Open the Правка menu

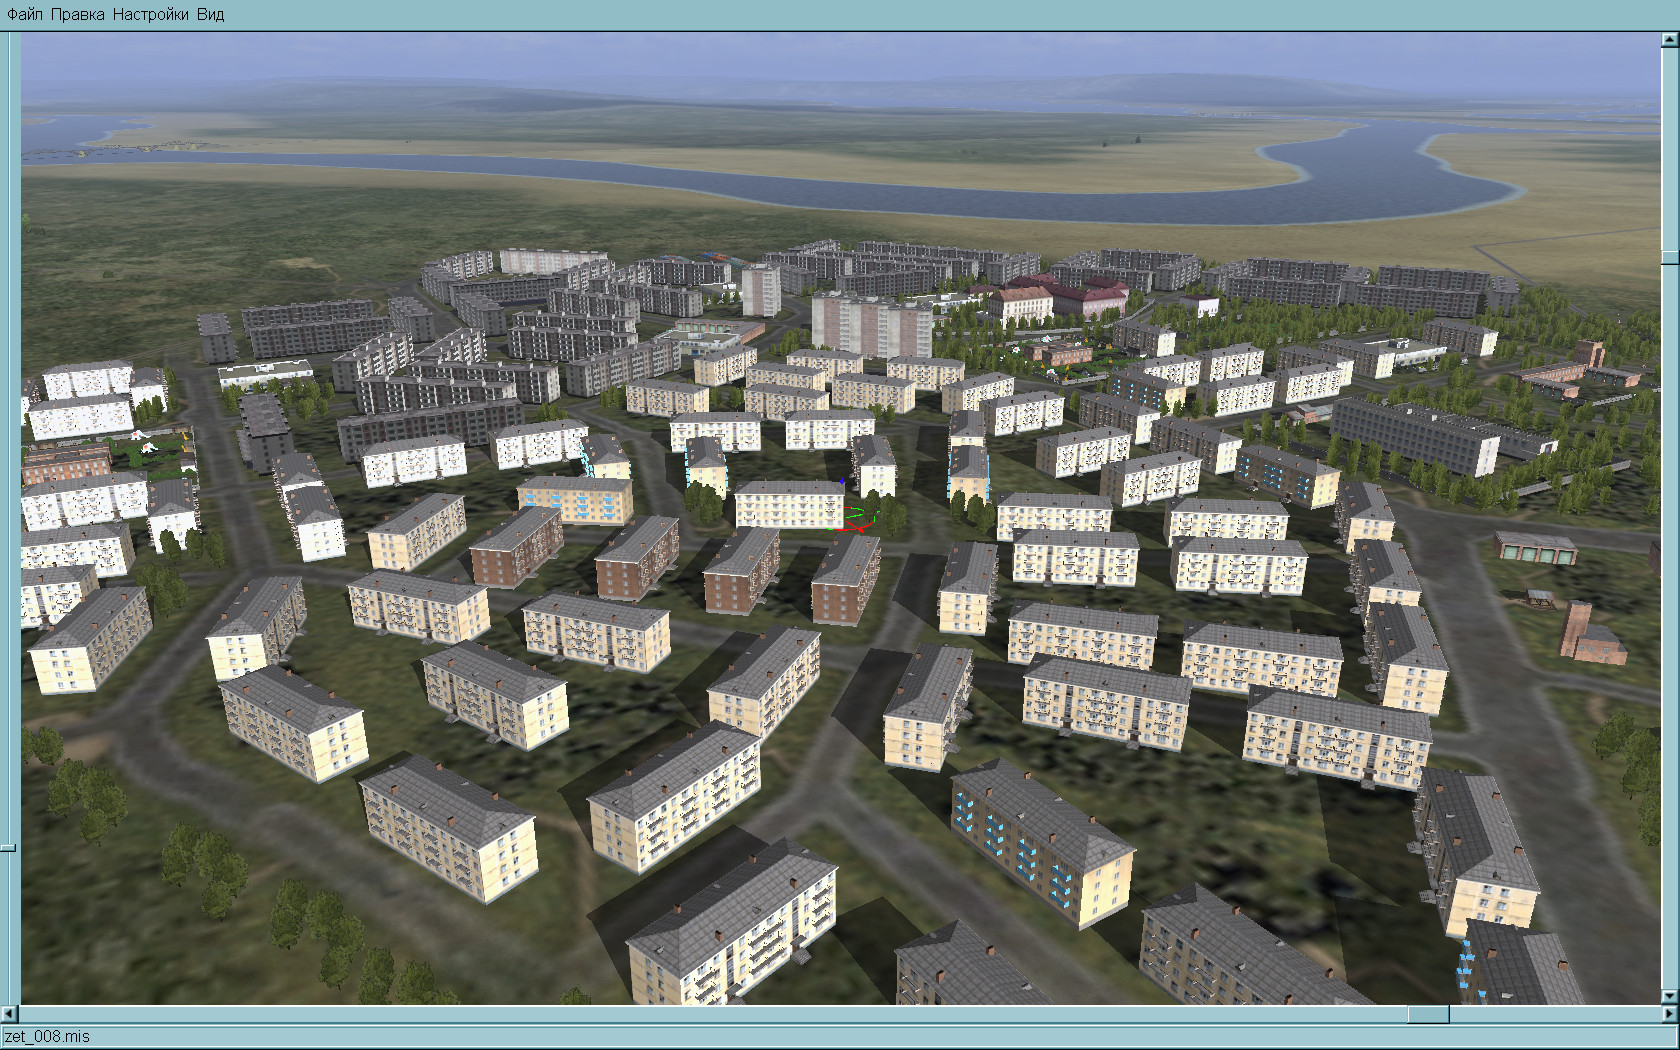[77, 14]
